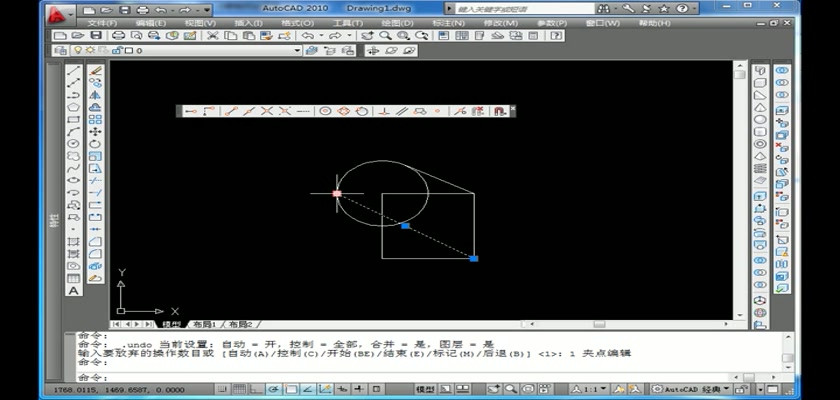This screenshot has width=840, height=400.
Task: Select the Circle draw tool
Action: click(73, 144)
